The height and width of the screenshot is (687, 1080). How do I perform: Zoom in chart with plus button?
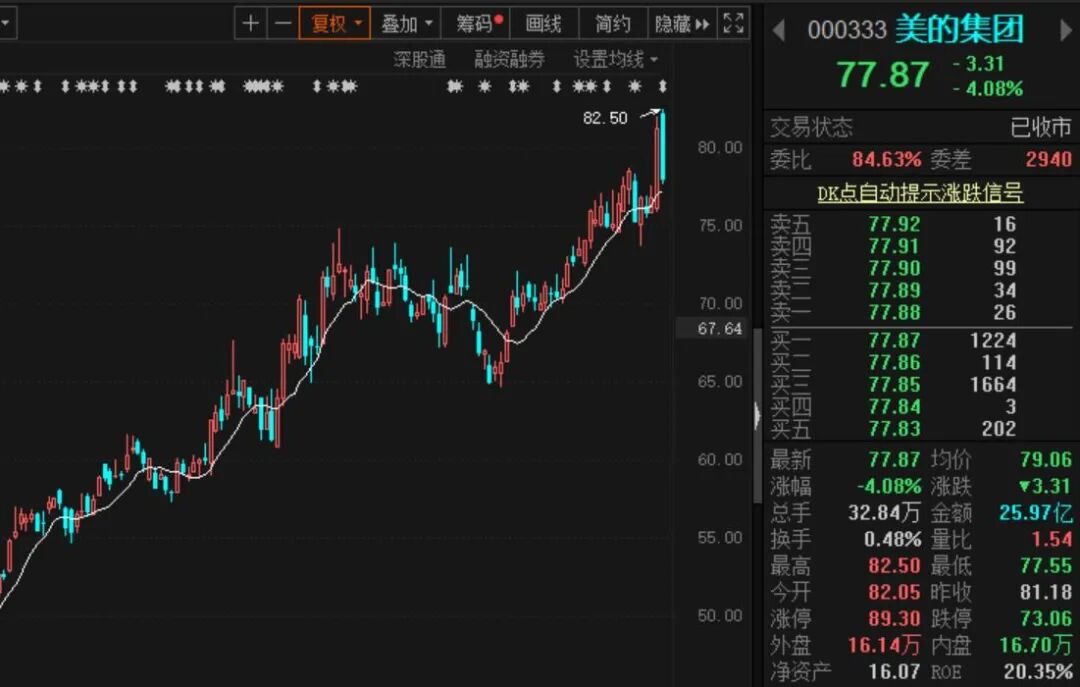click(251, 23)
